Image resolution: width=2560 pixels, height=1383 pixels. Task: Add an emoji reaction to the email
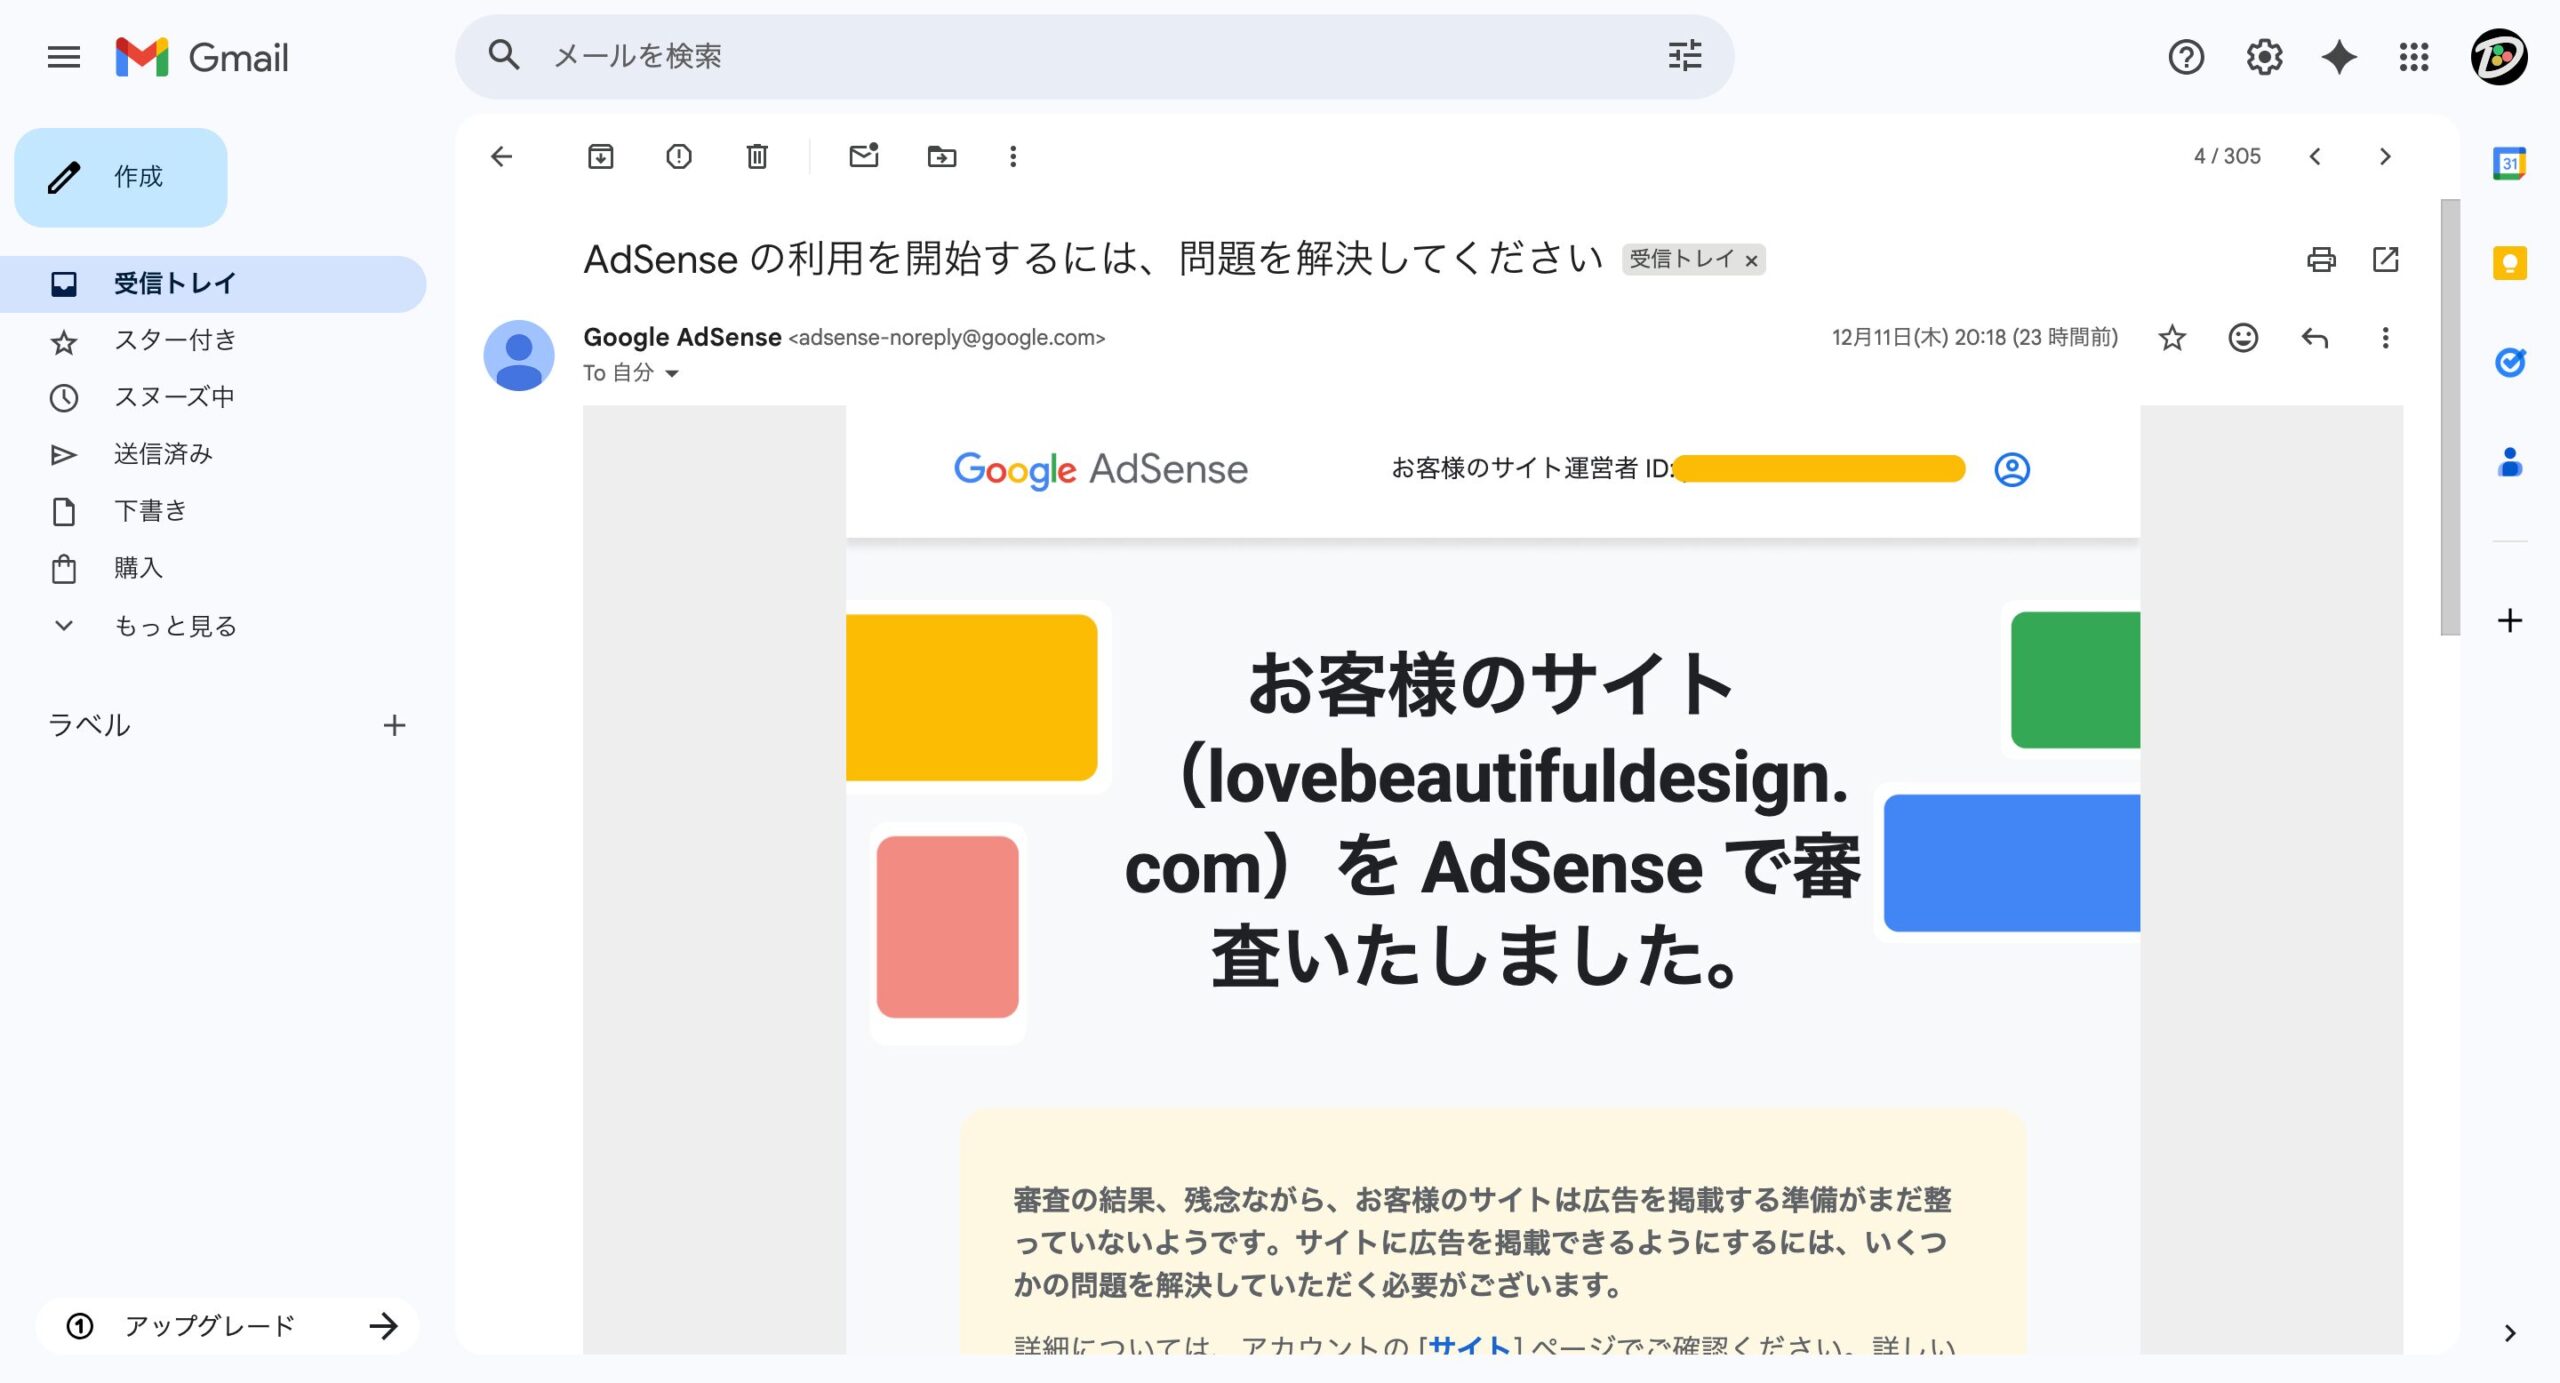(x=2243, y=339)
